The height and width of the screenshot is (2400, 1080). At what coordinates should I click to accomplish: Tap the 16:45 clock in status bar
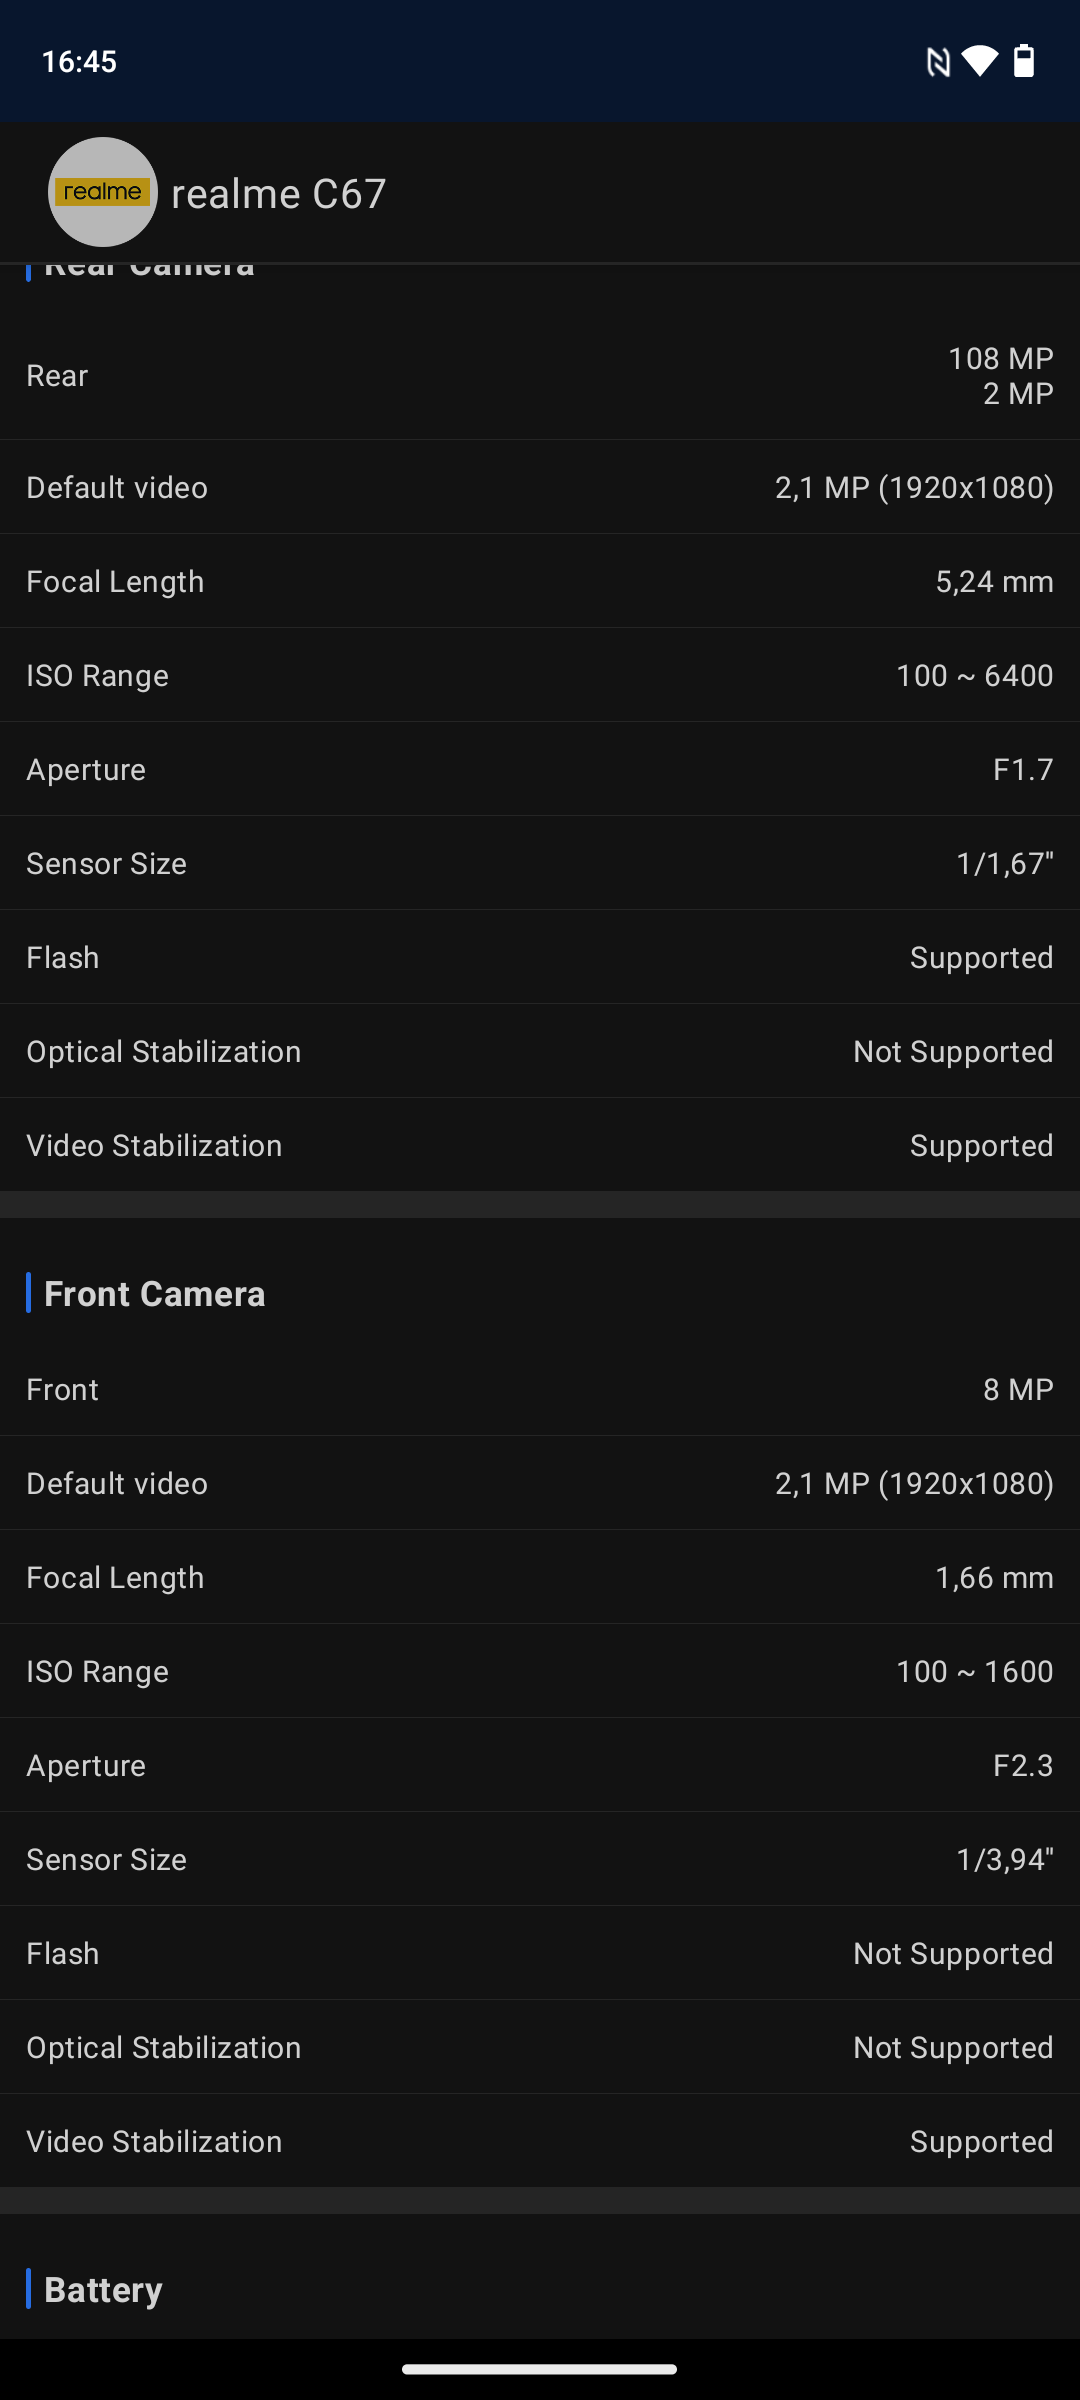click(x=79, y=62)
